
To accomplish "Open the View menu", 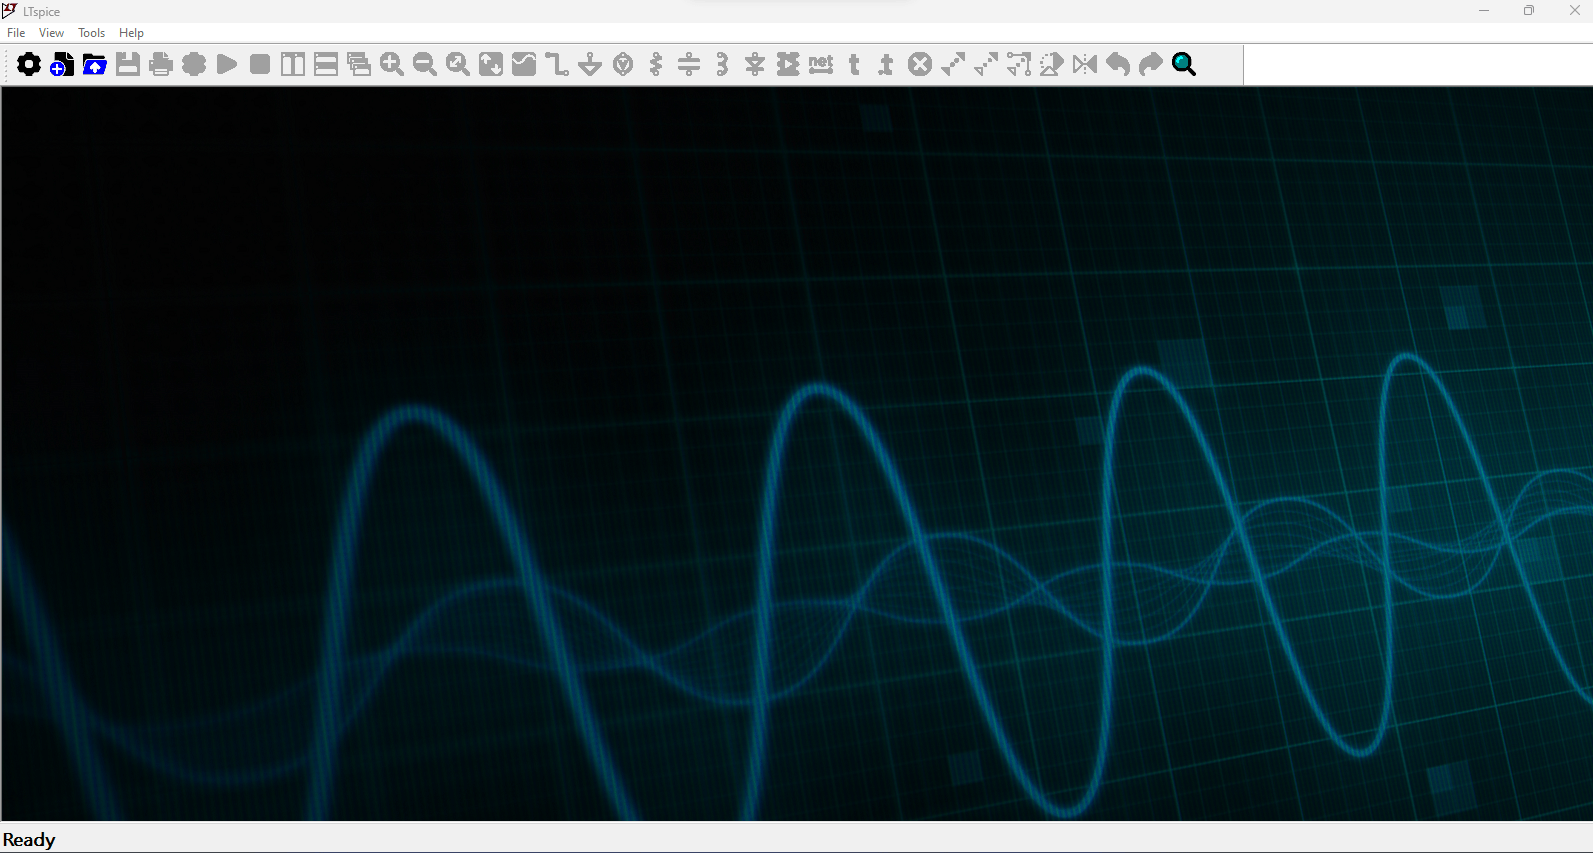I will [x=51, y=33].
